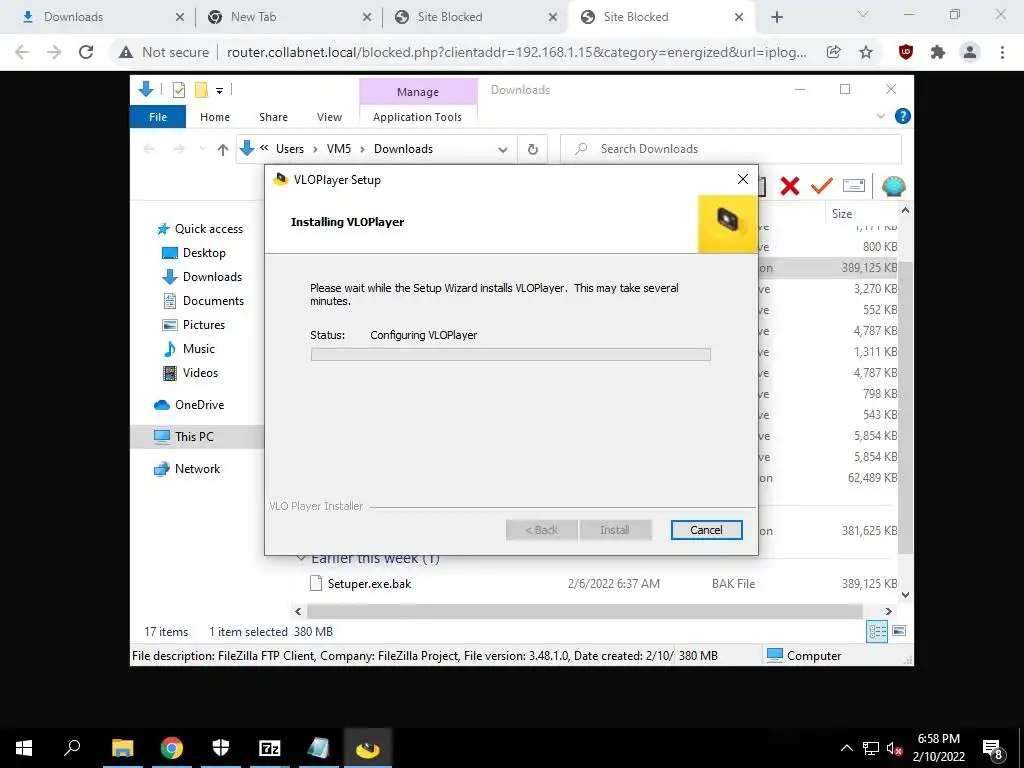Reload the page in Chrome
This screenshot has width=1024, height=768.
pyautogui.click(x=86, y=52)
